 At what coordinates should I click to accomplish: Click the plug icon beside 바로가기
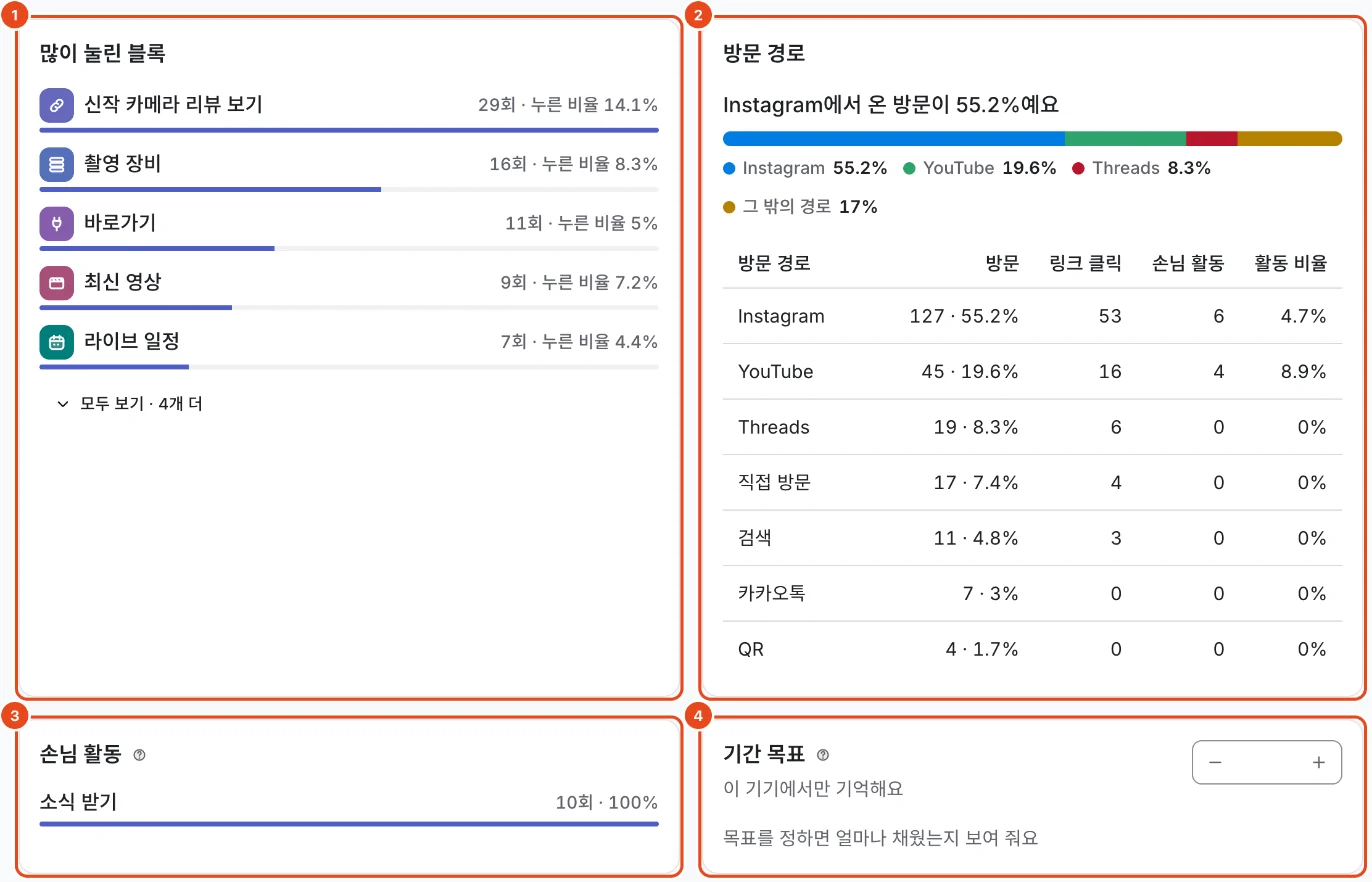click(x=57, y=223)
